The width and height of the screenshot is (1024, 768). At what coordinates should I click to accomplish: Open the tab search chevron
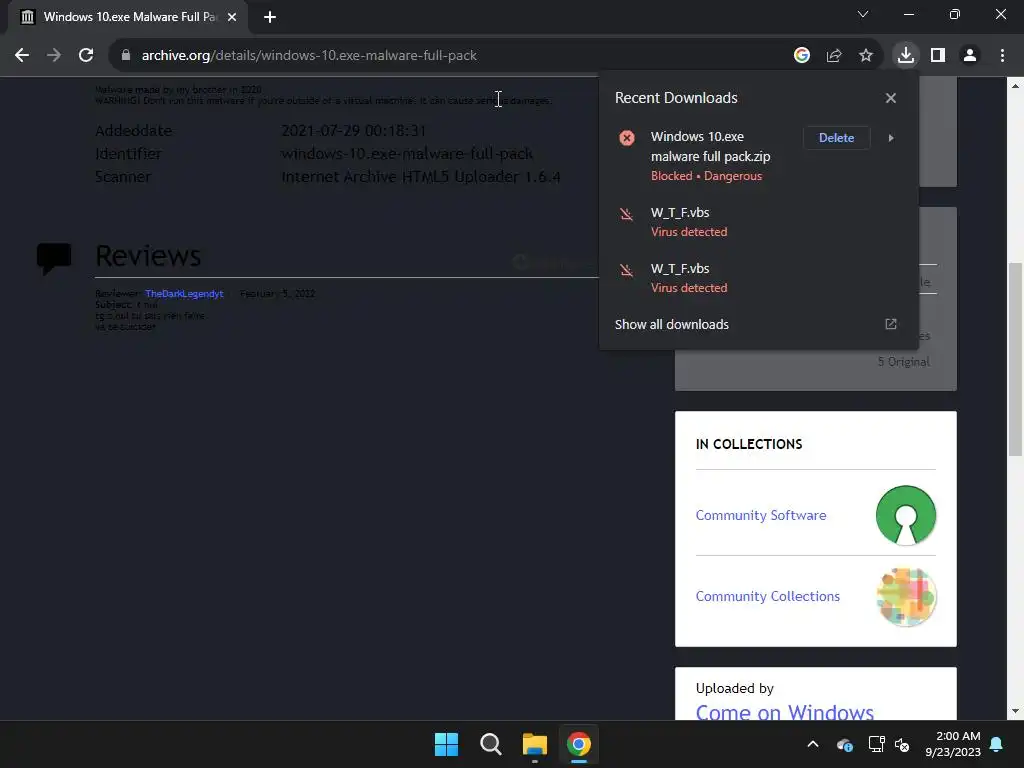pyautogui.click(x=863, y=14)
